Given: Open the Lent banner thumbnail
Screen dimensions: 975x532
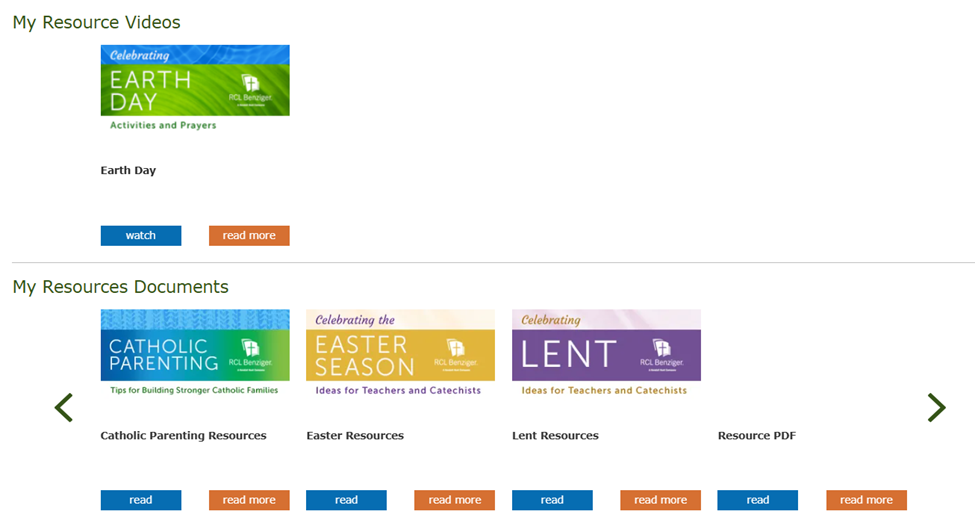Looking at the screenshot, I should coord(606,352).
